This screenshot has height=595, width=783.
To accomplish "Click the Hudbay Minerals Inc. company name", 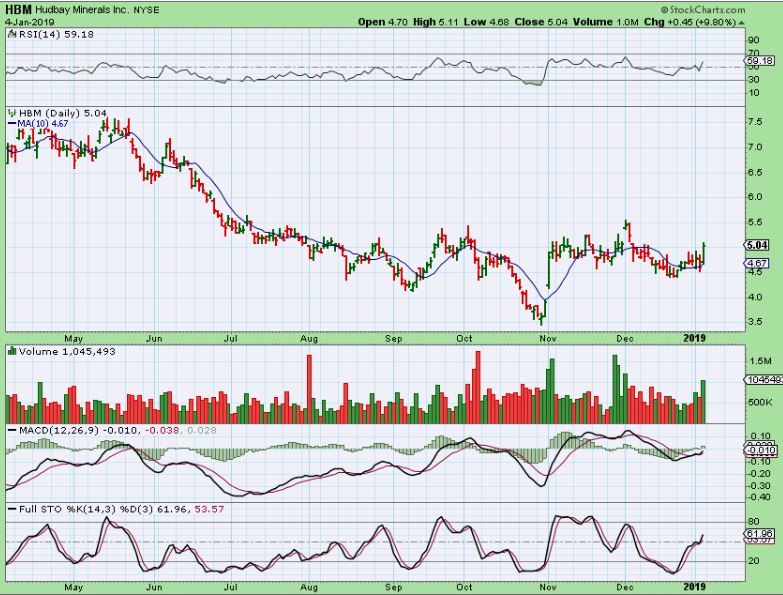I will [82, 10].
